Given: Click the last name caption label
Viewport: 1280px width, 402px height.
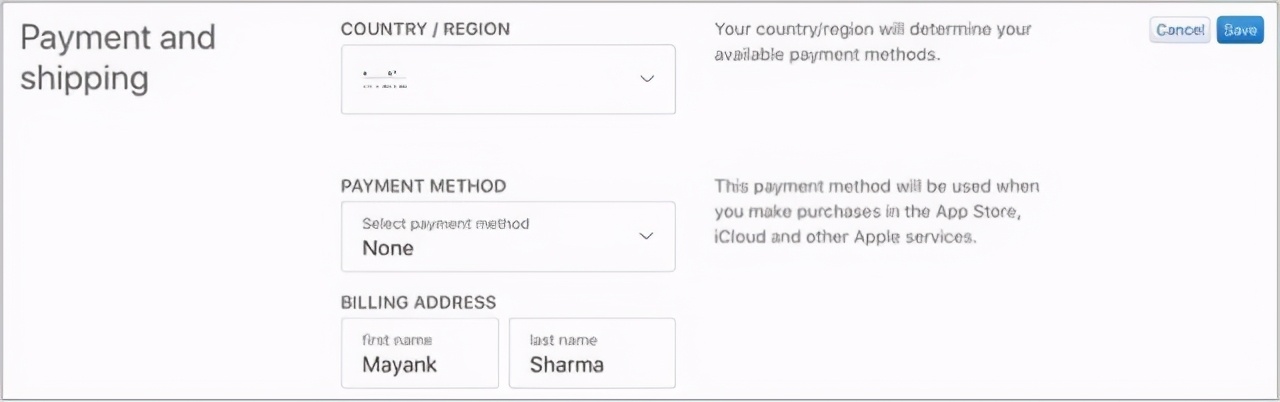Looking at the screenshot, I should [x=563, y=340].
